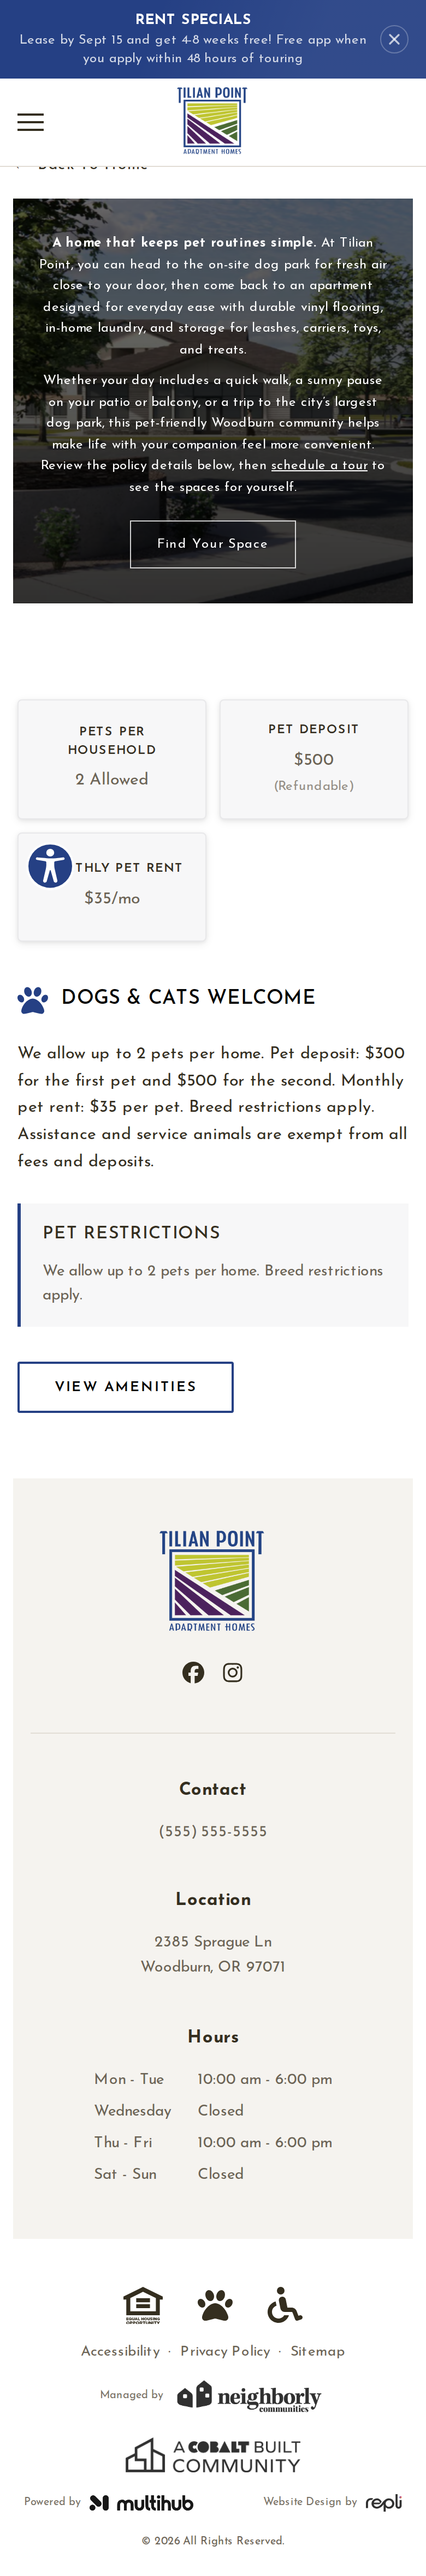The height and width of the screenshot is (2576, 426).
Task: Visit the Facebook page icon
Action: click(193, 1672)
